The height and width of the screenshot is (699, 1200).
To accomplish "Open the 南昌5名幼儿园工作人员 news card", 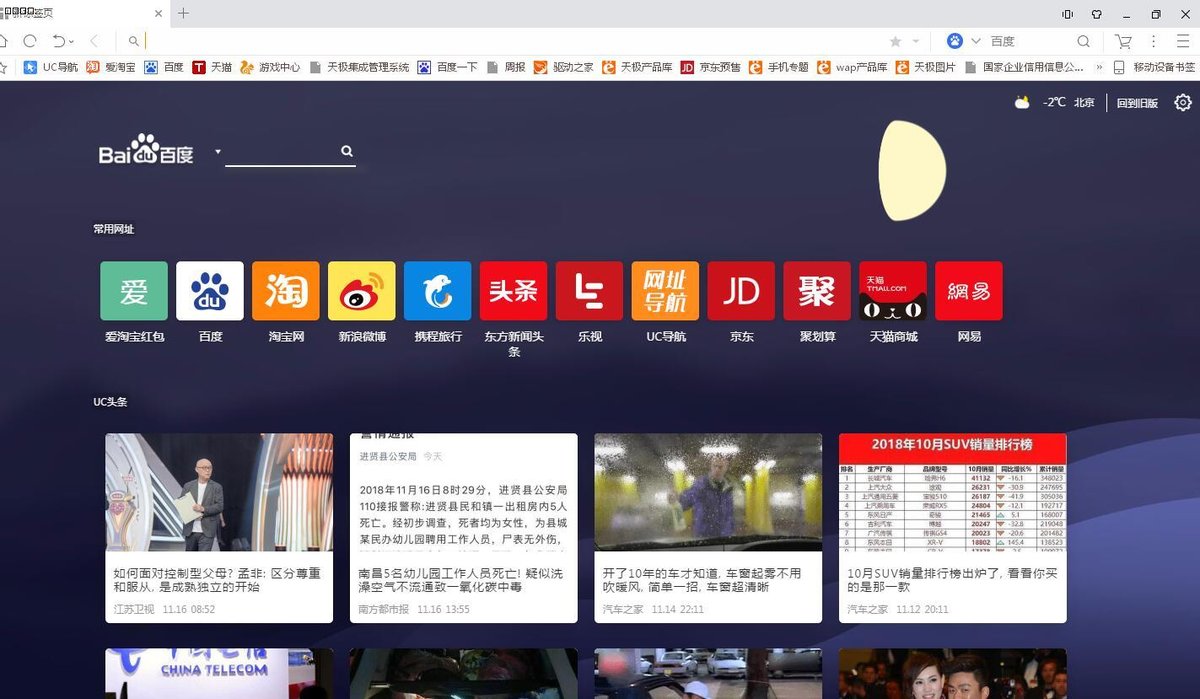I will tap(464, 528).
